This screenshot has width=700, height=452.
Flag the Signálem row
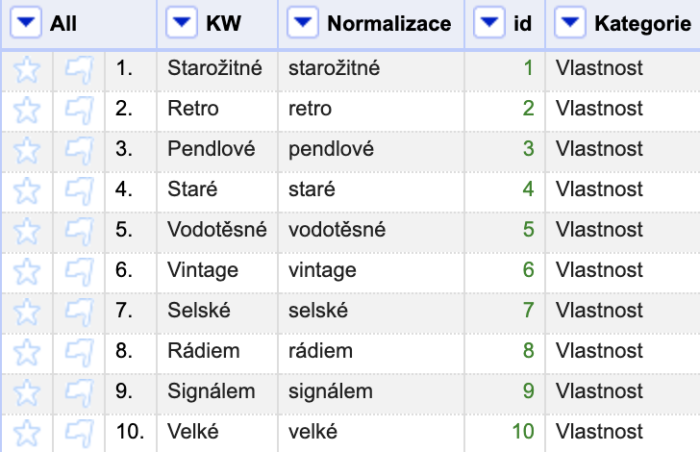(x=79, y=393)
